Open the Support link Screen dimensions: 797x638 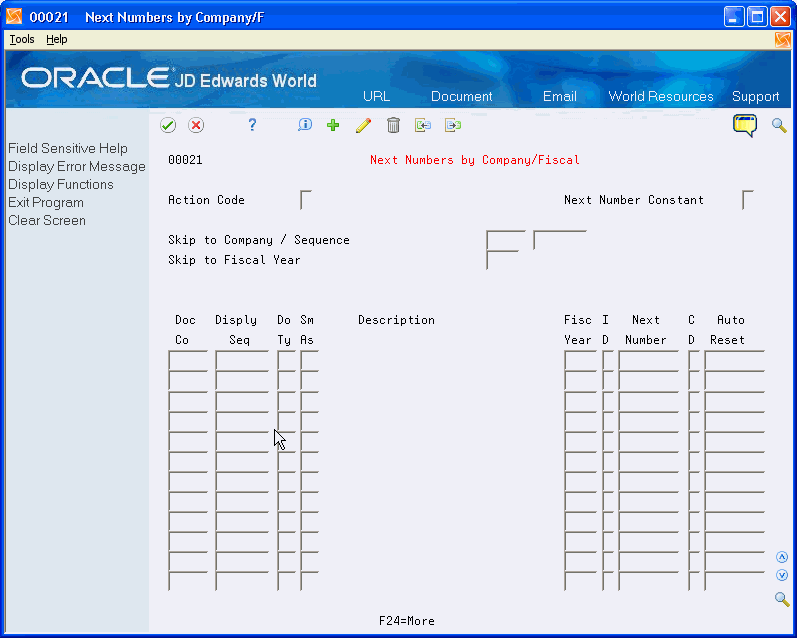pos(755,97)
